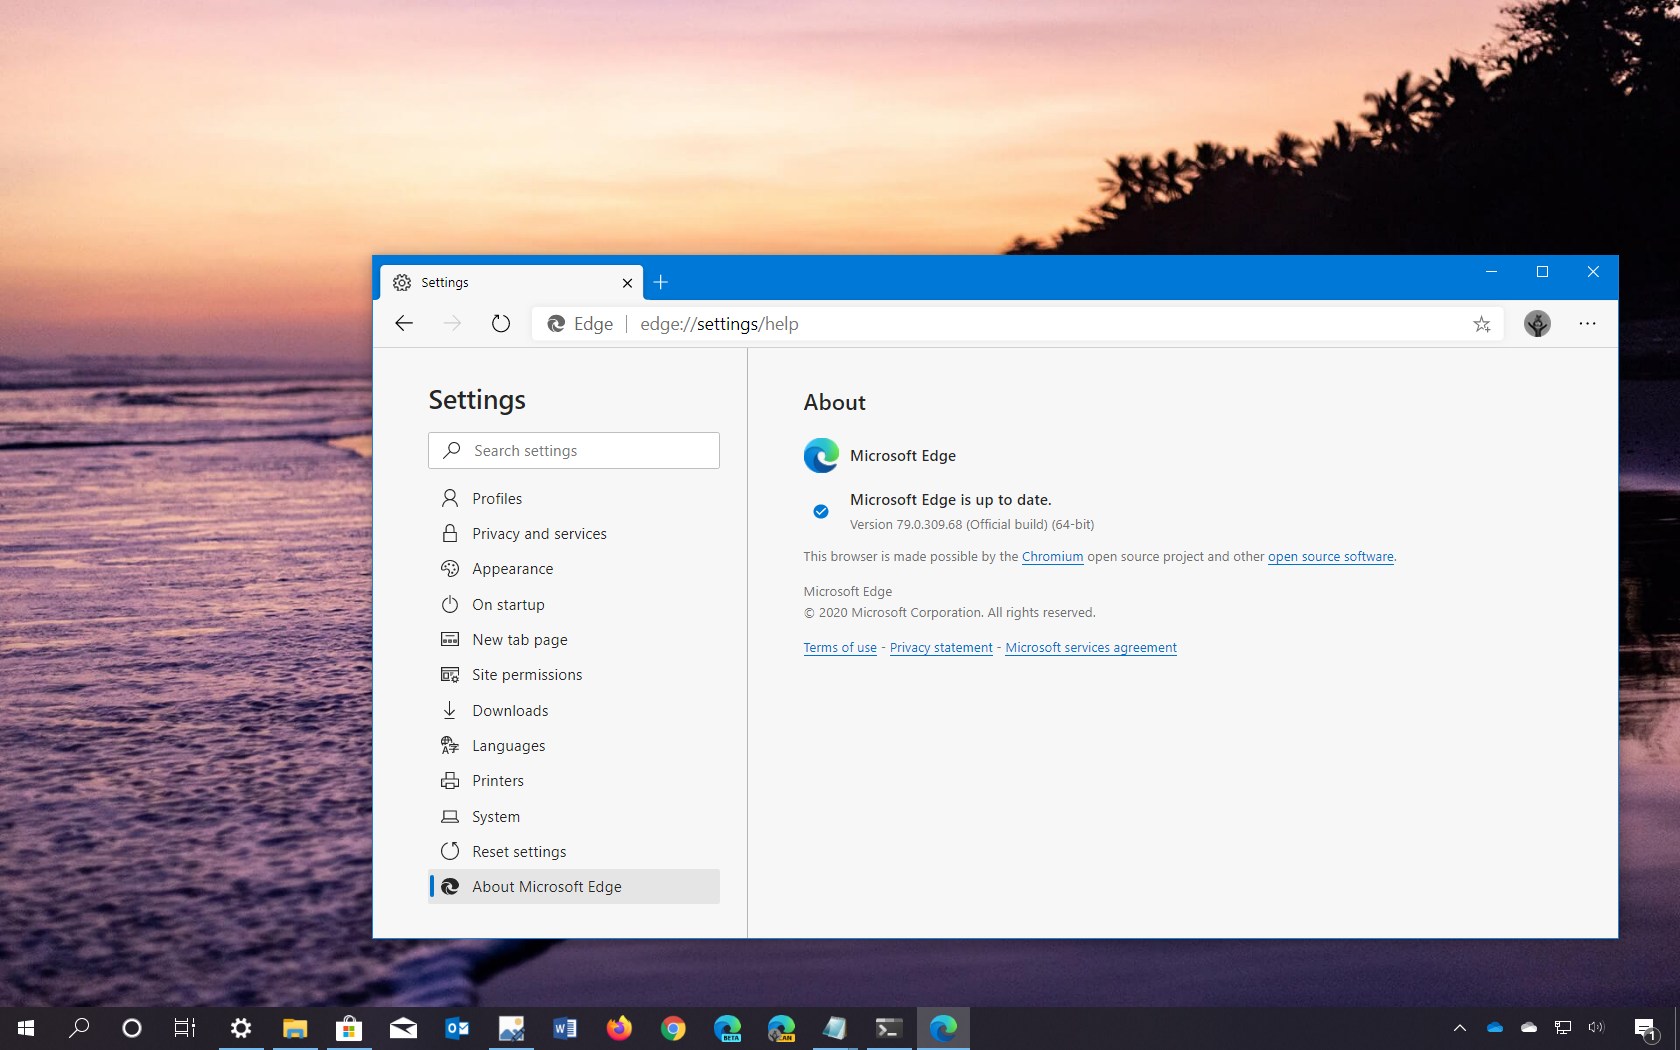Select the Appearance settings section
The height and width of the screenshot is (1050, 1680).
(x=511, y=568)
